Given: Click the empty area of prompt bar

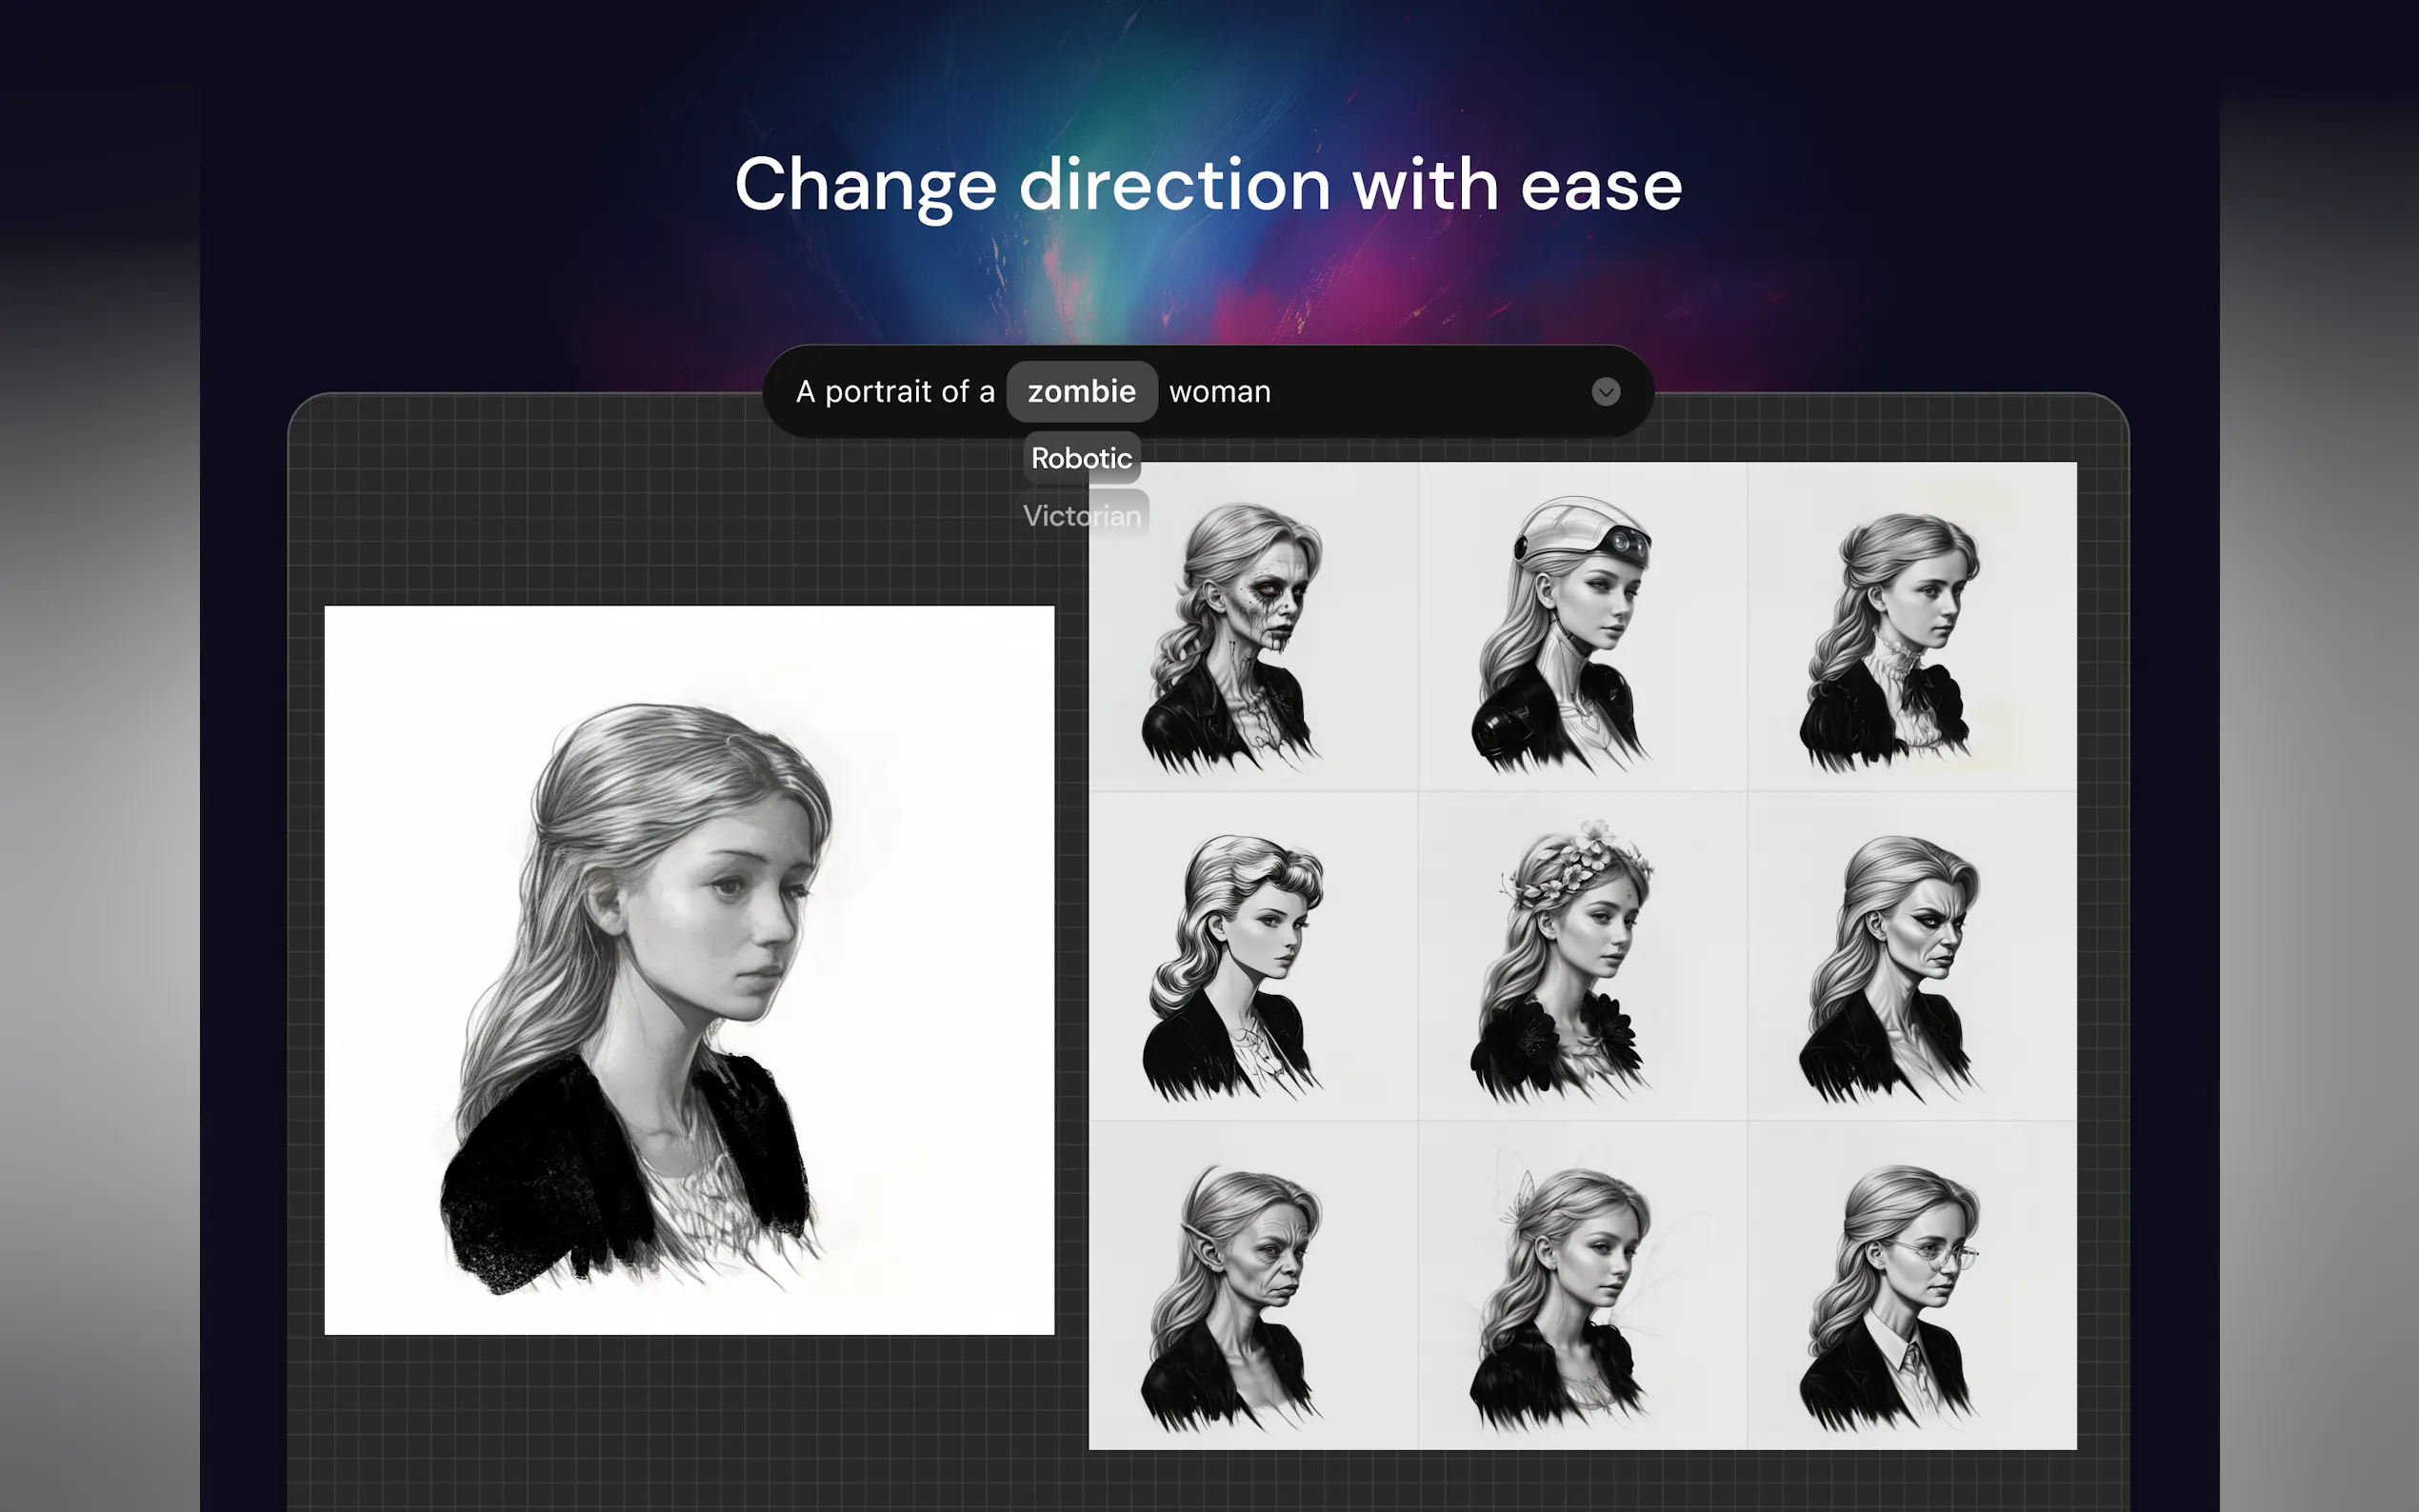Looking at the screenshot, I should (1430, 392).
